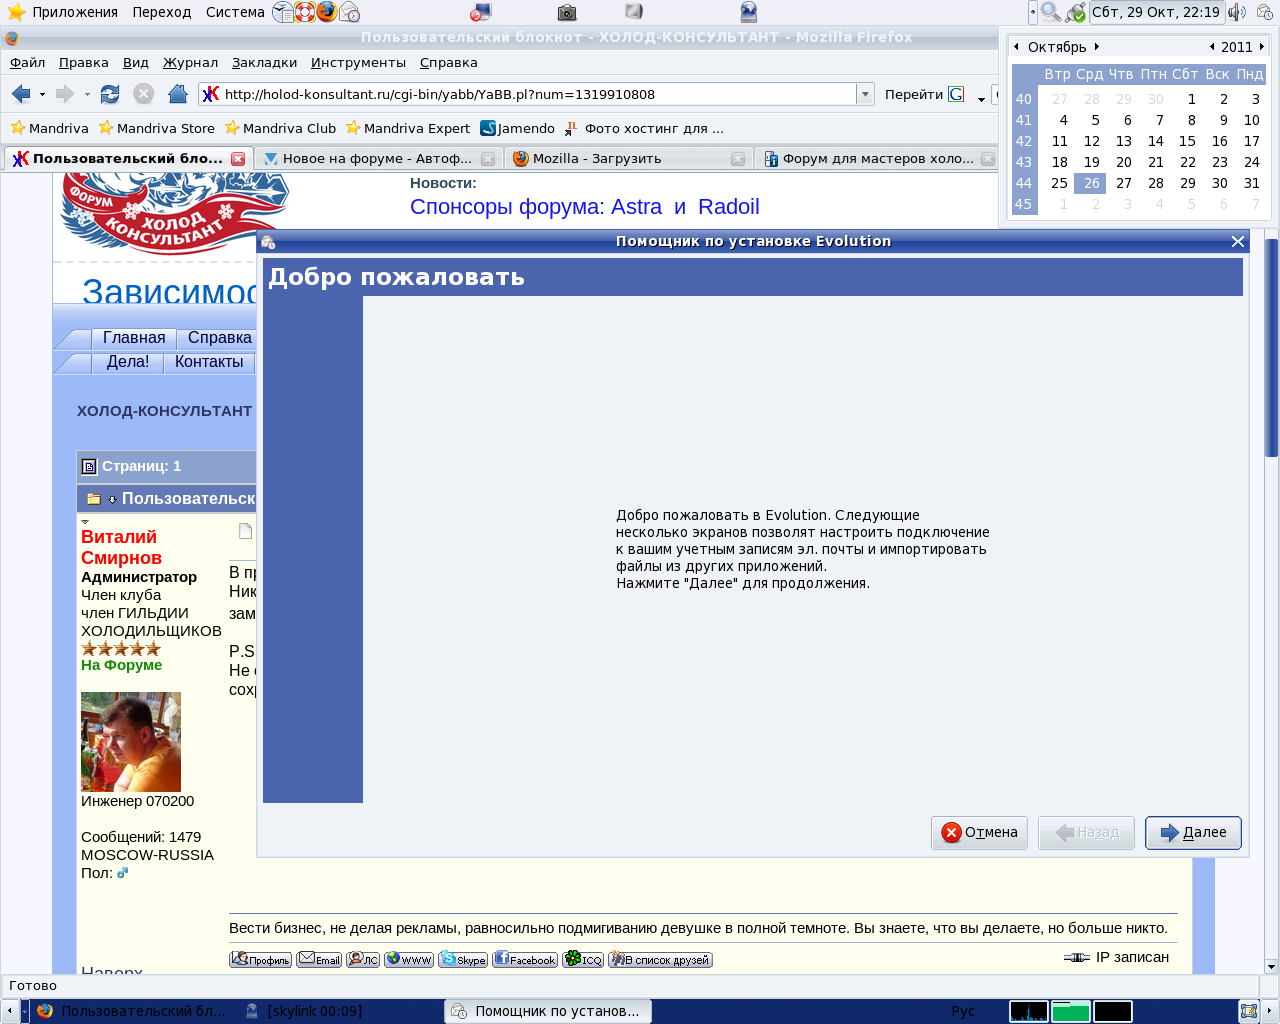Follow the Radoil sponsor link
Viewport: 1280px width, 1024px height.
[728, 207]
